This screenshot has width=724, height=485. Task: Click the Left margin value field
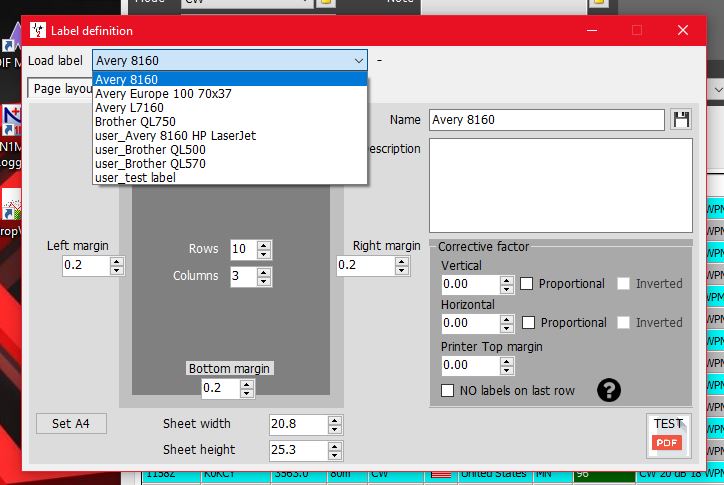(86, 266)
